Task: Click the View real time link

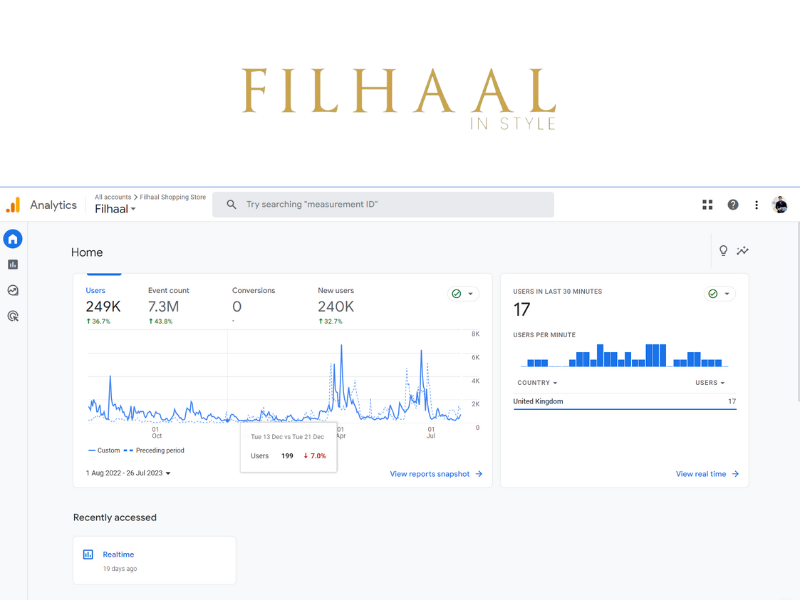Action: click(x=707, y=474)
